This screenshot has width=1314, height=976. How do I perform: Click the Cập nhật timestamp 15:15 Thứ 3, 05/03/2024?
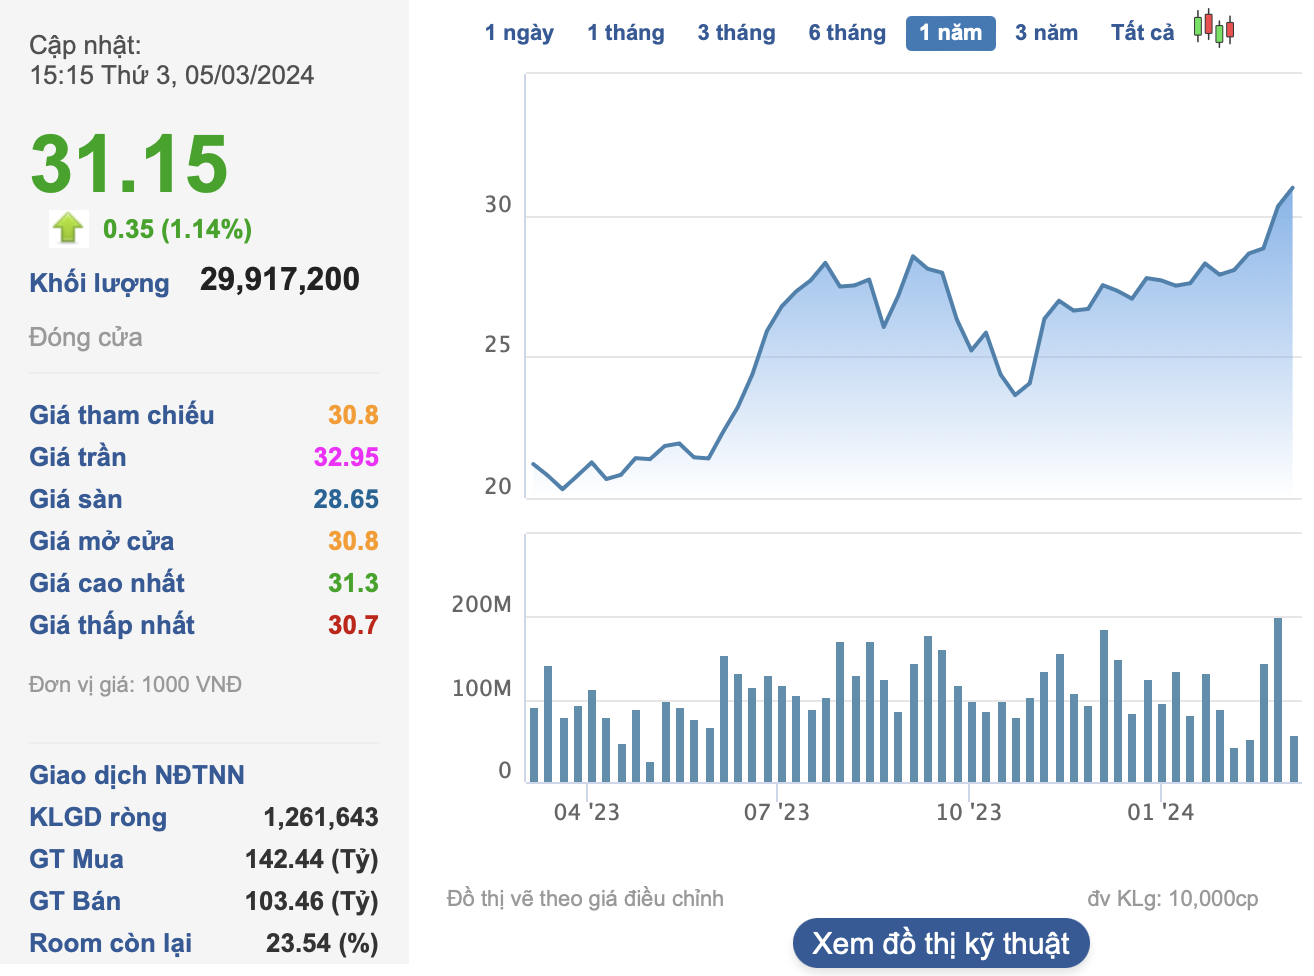[x=172, y=75]
